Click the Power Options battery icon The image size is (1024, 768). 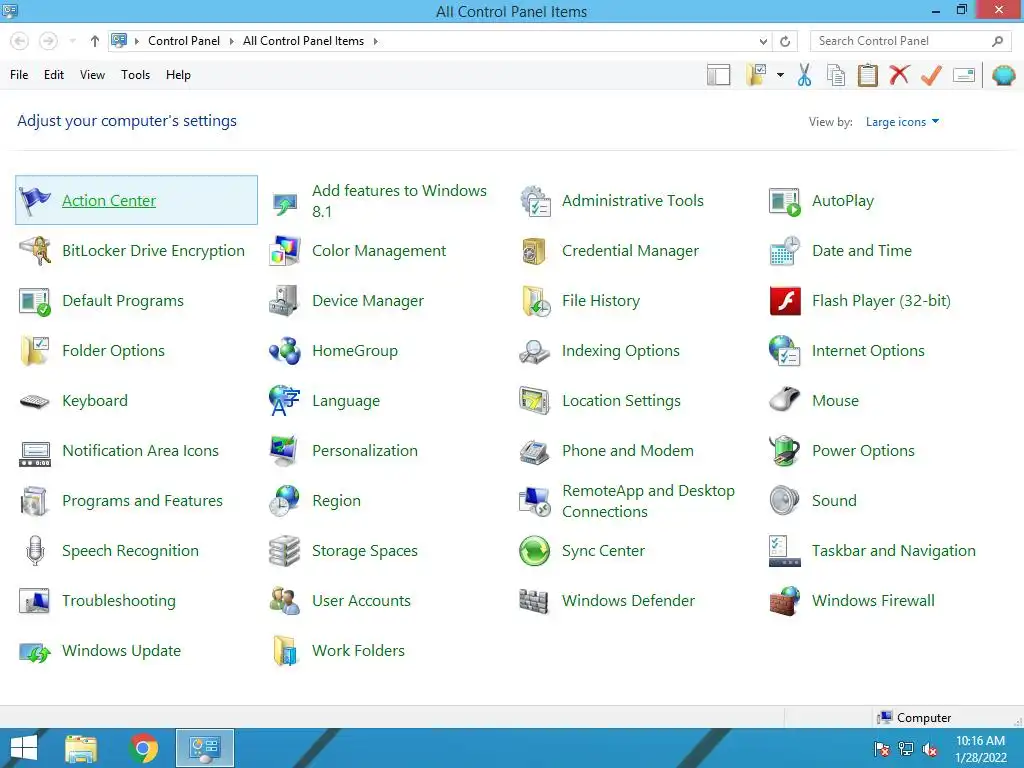784,451
